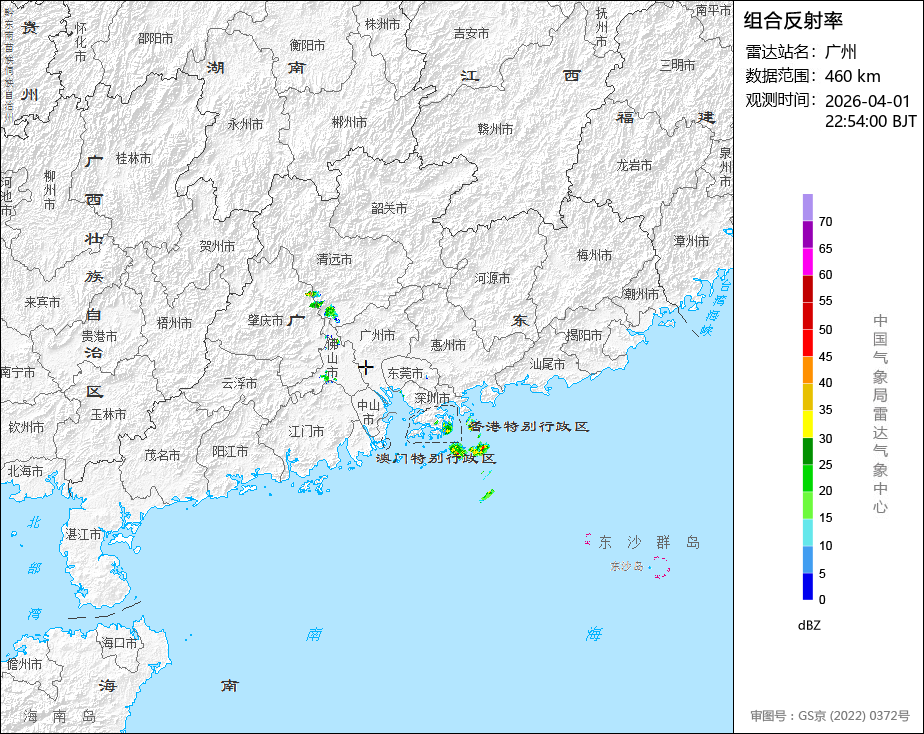Click the 东沙群岛 label
Viewport: 924px width, 734px height.
649,542
